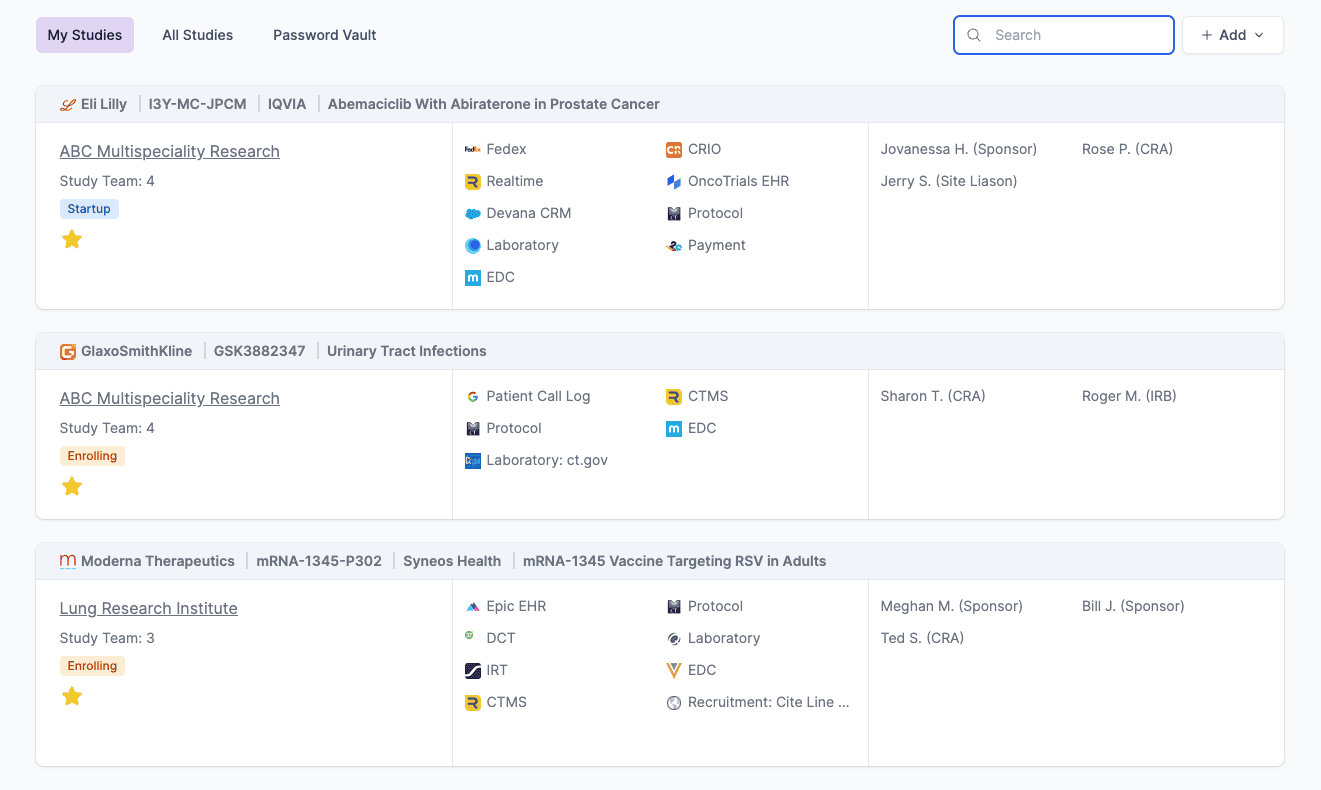
Task: Click the CTMS icon in GlaxoSmithKline study
Action: pyautogui.click(x=674, y=396)
